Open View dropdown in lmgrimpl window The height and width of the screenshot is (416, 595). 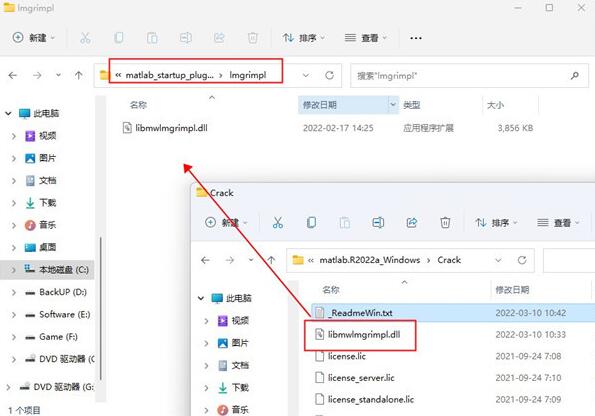coord(365,38)
